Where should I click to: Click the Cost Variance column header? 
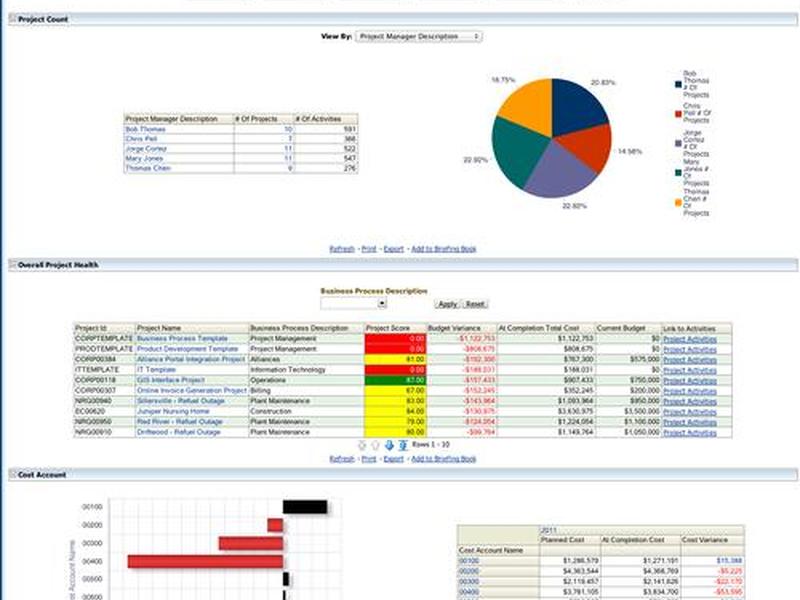coord(712,540)
